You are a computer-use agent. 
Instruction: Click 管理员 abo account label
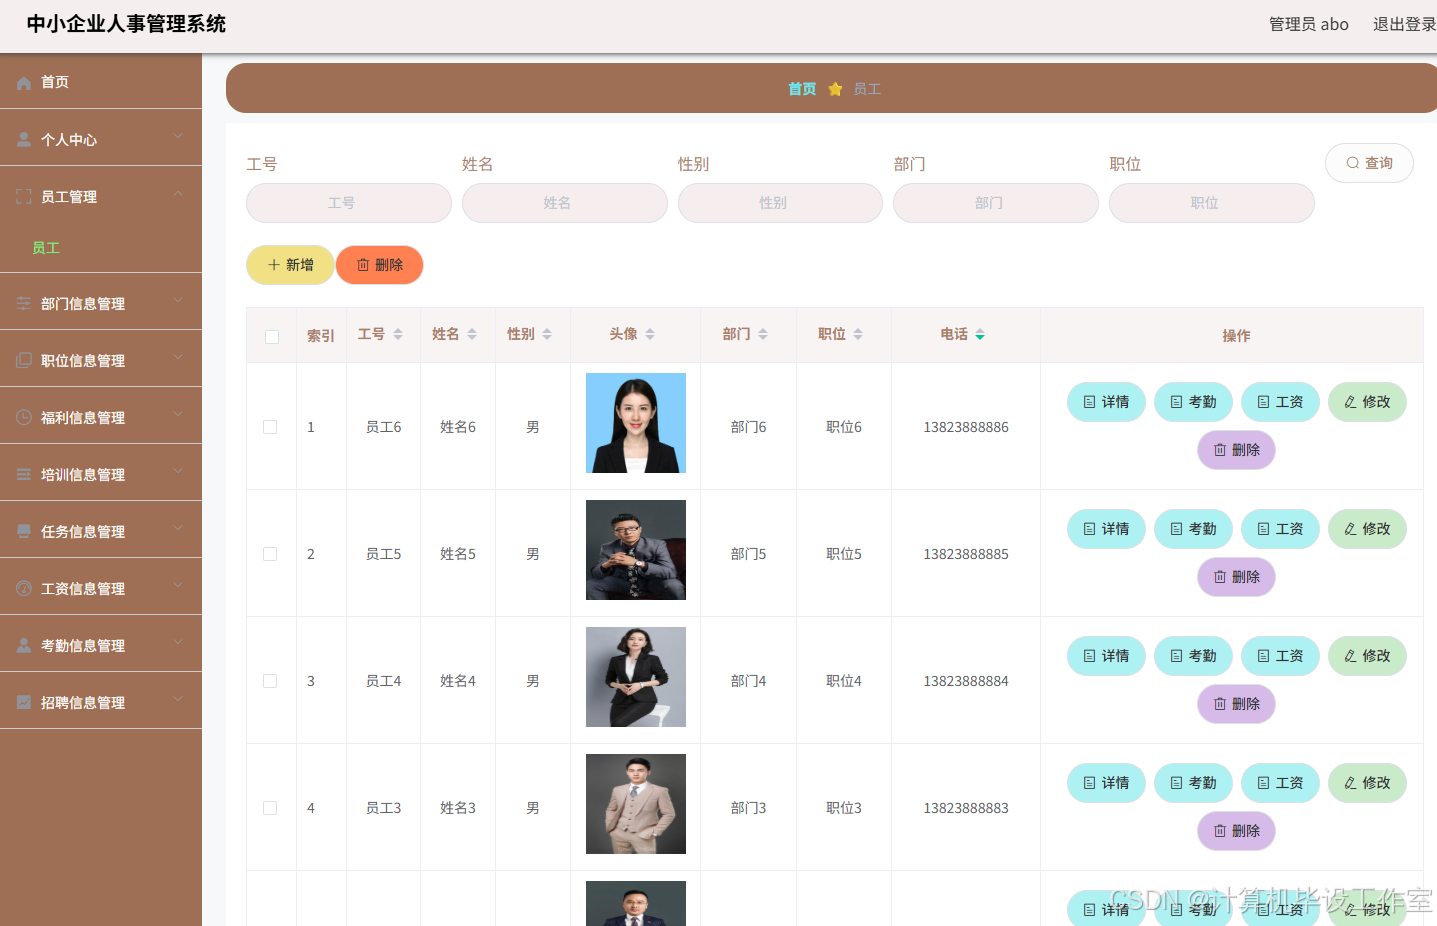pos(1308,24)
